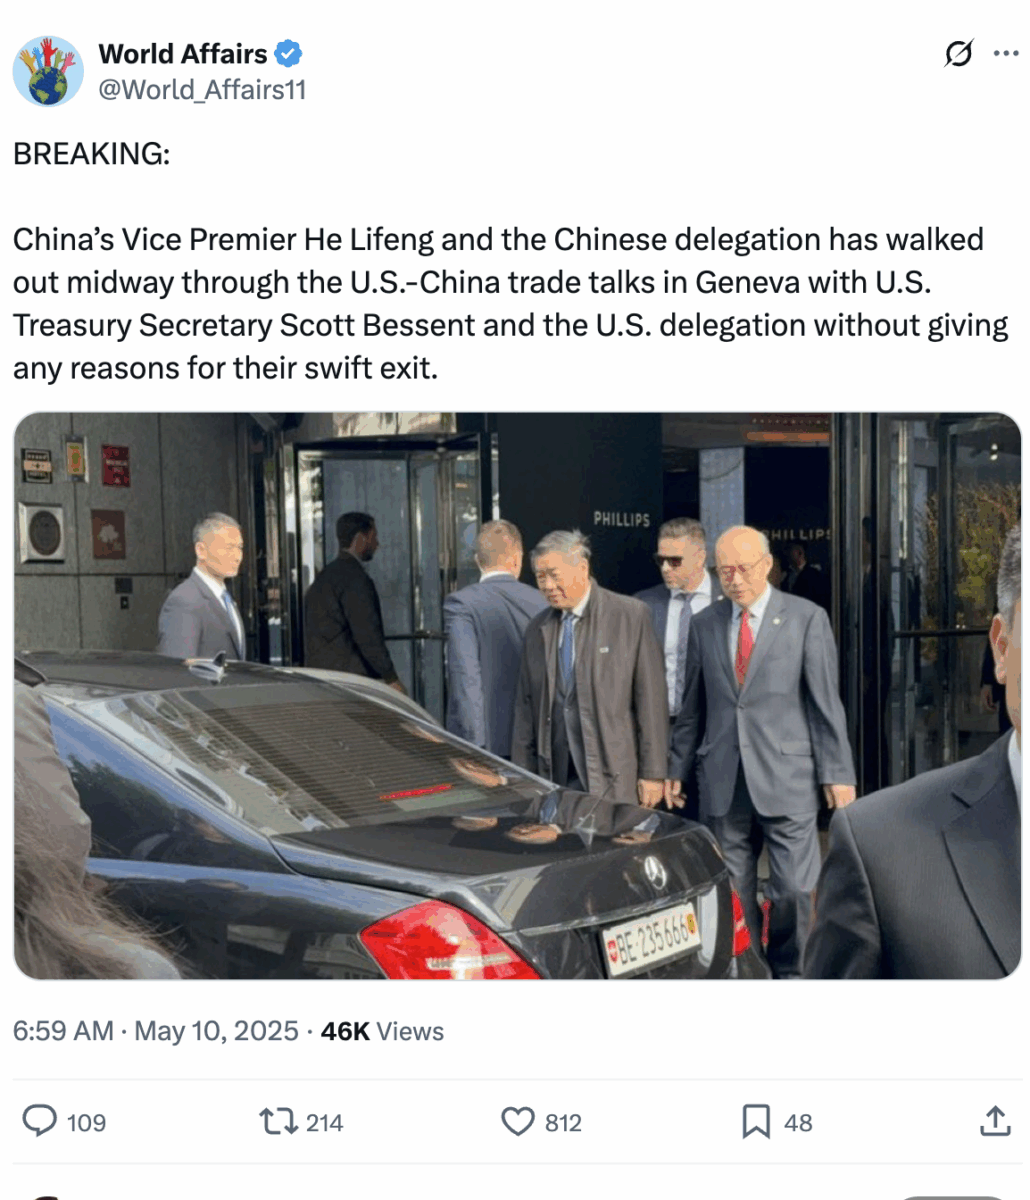Image resolution: width=1030 pixels, height=1200 pixels.
Task: Click the 109 replies count
Action: 86,1123
